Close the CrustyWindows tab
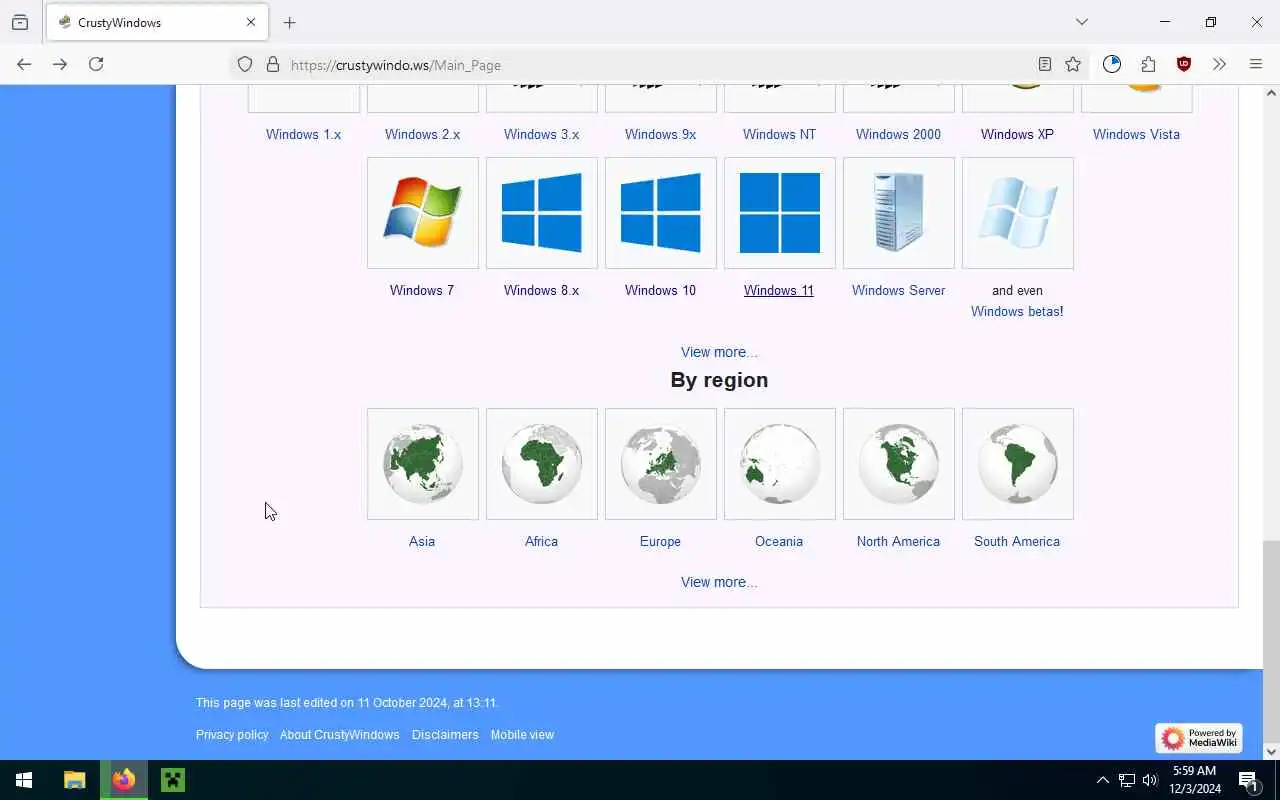The image size is (1280, 800). [251, 22]
